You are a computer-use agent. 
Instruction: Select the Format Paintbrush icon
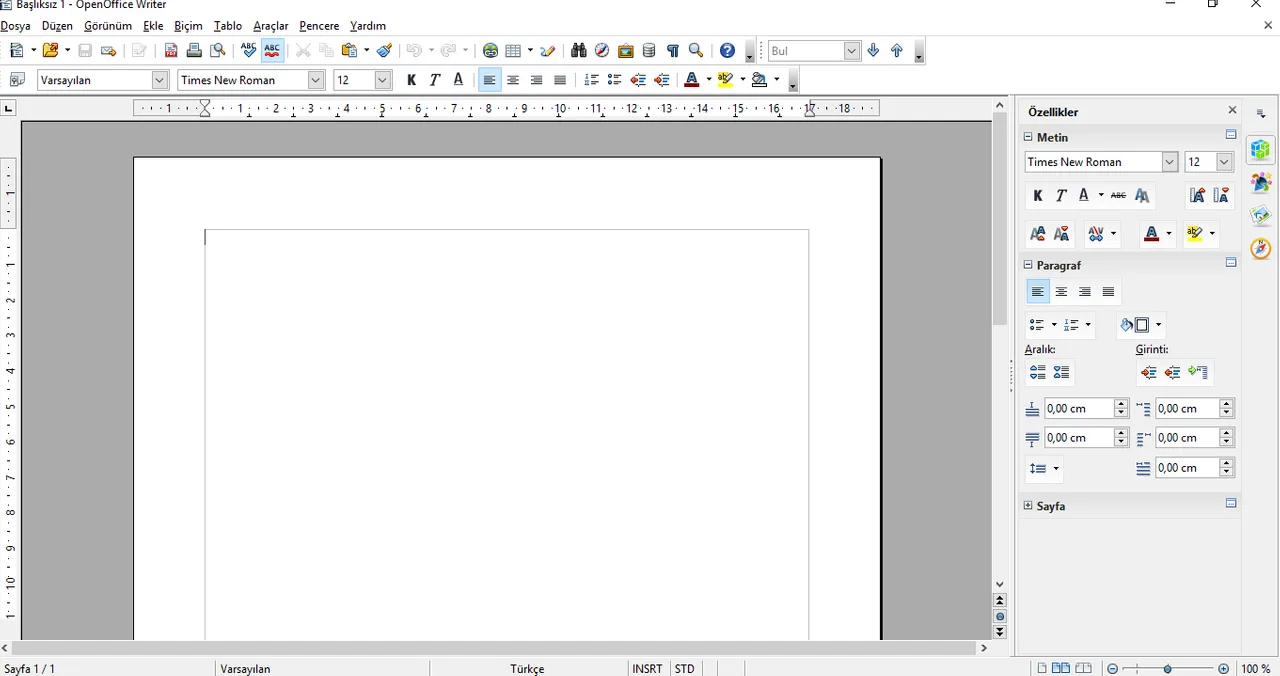(384, 50)
